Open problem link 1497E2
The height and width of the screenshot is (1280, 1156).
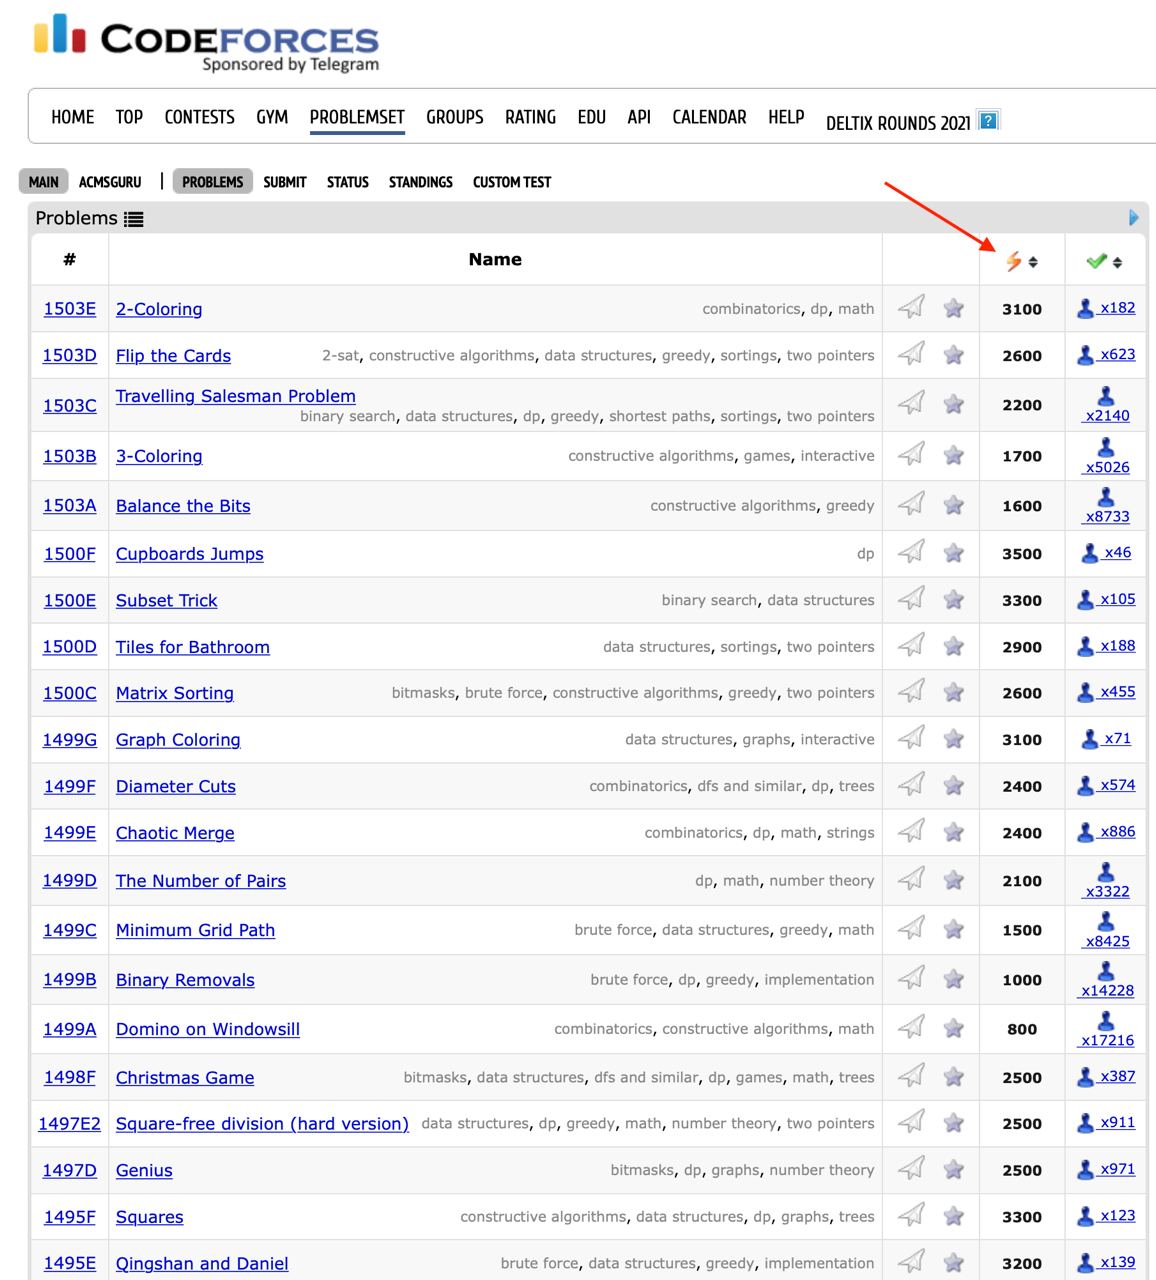click(70, 1124)
